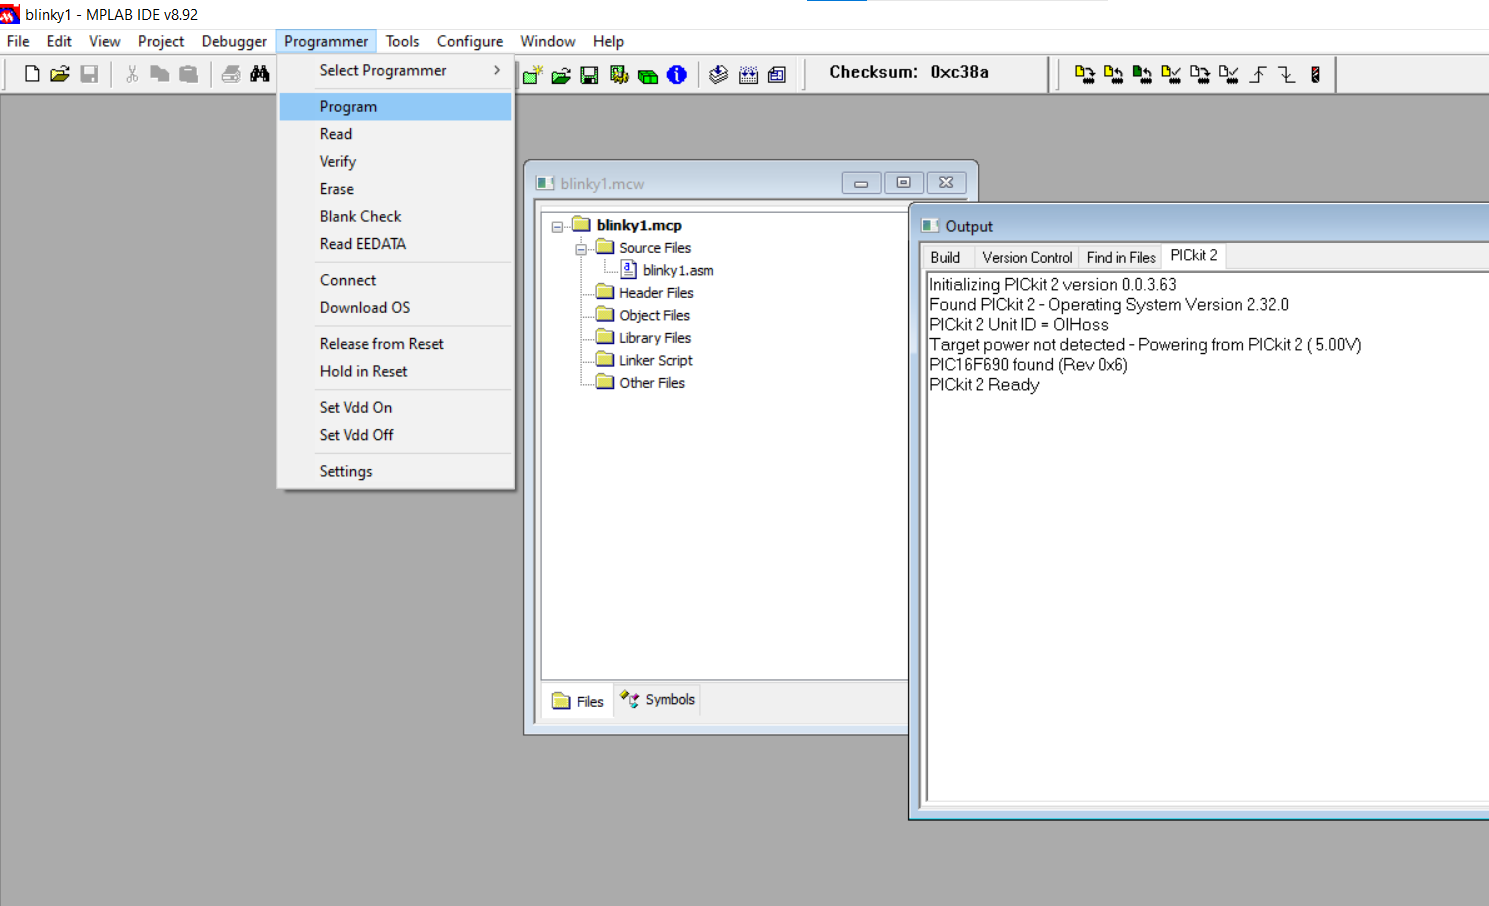Collapse the blinky1.mcp project tree node
The image size is (1489, 906).
click(557, 227)
